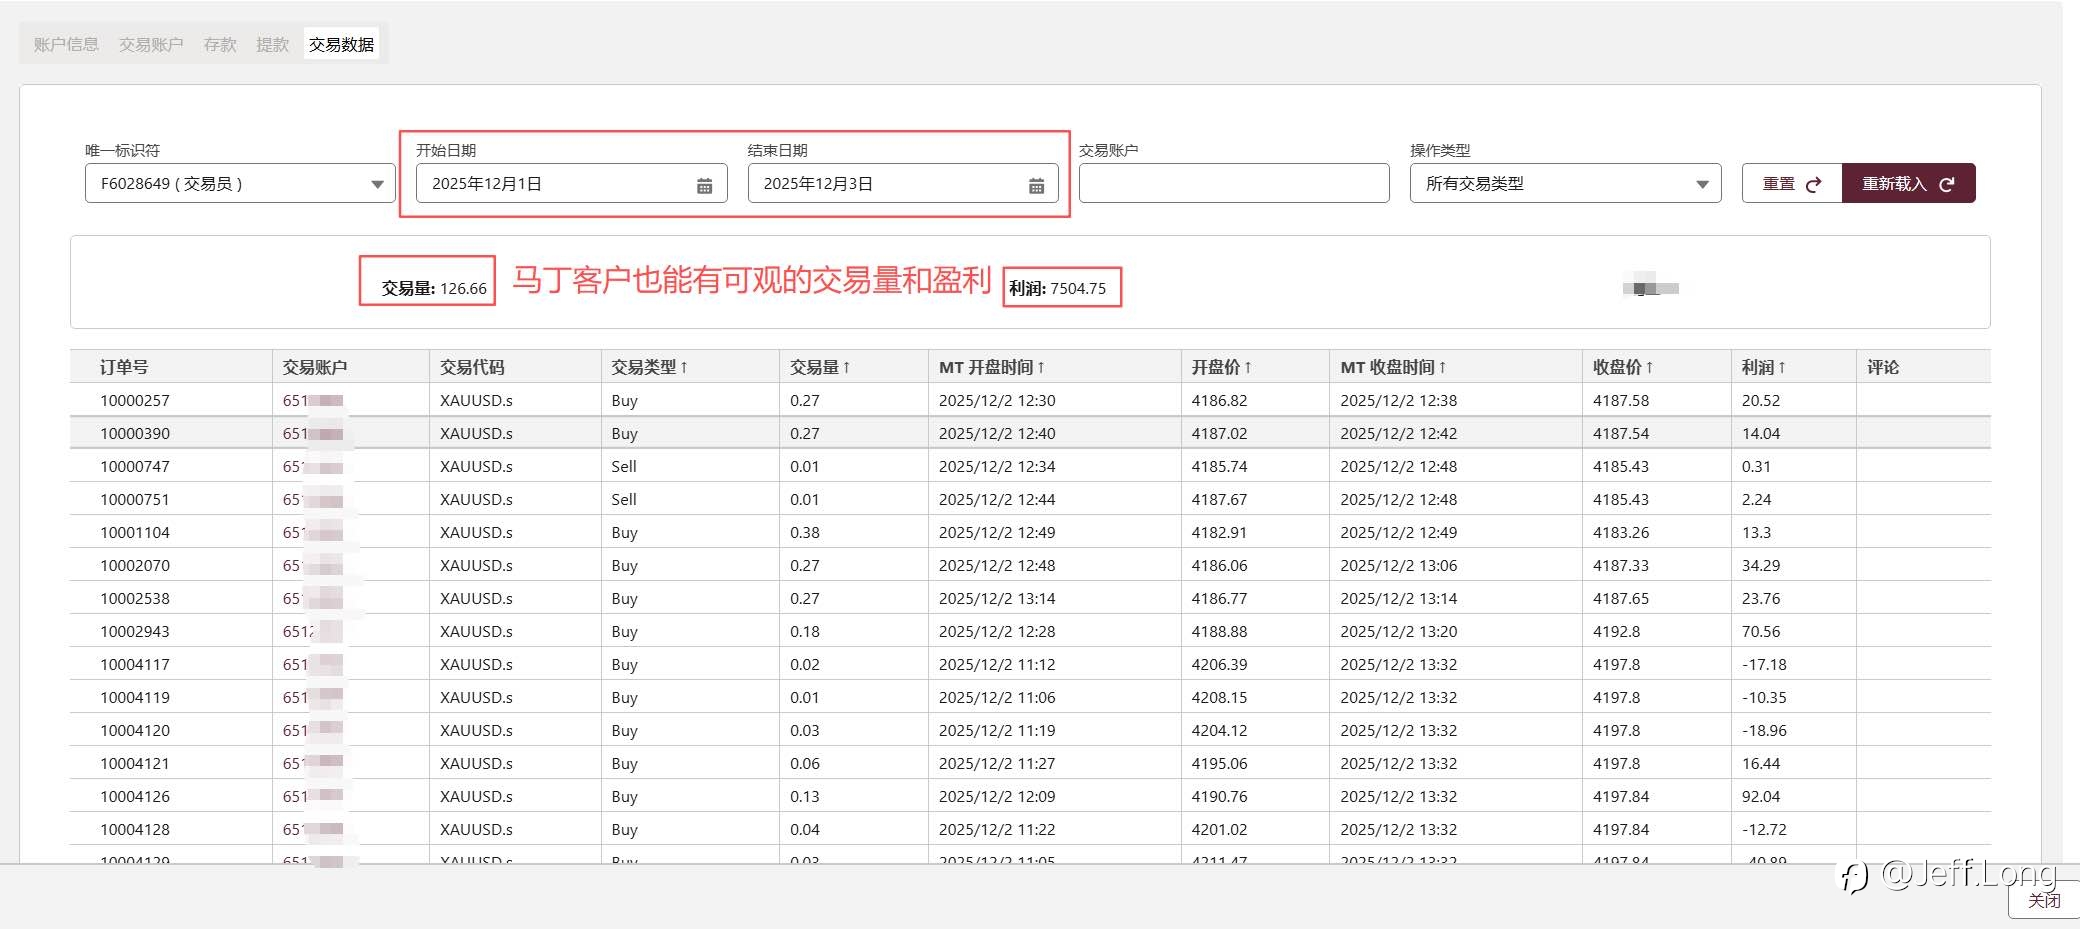
Task: Click the 重置 reset button
Action: (x=1791, y=184)
